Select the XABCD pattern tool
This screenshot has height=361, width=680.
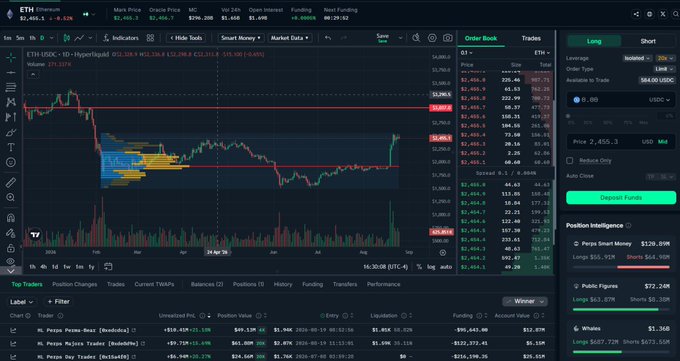click(11, 102)
